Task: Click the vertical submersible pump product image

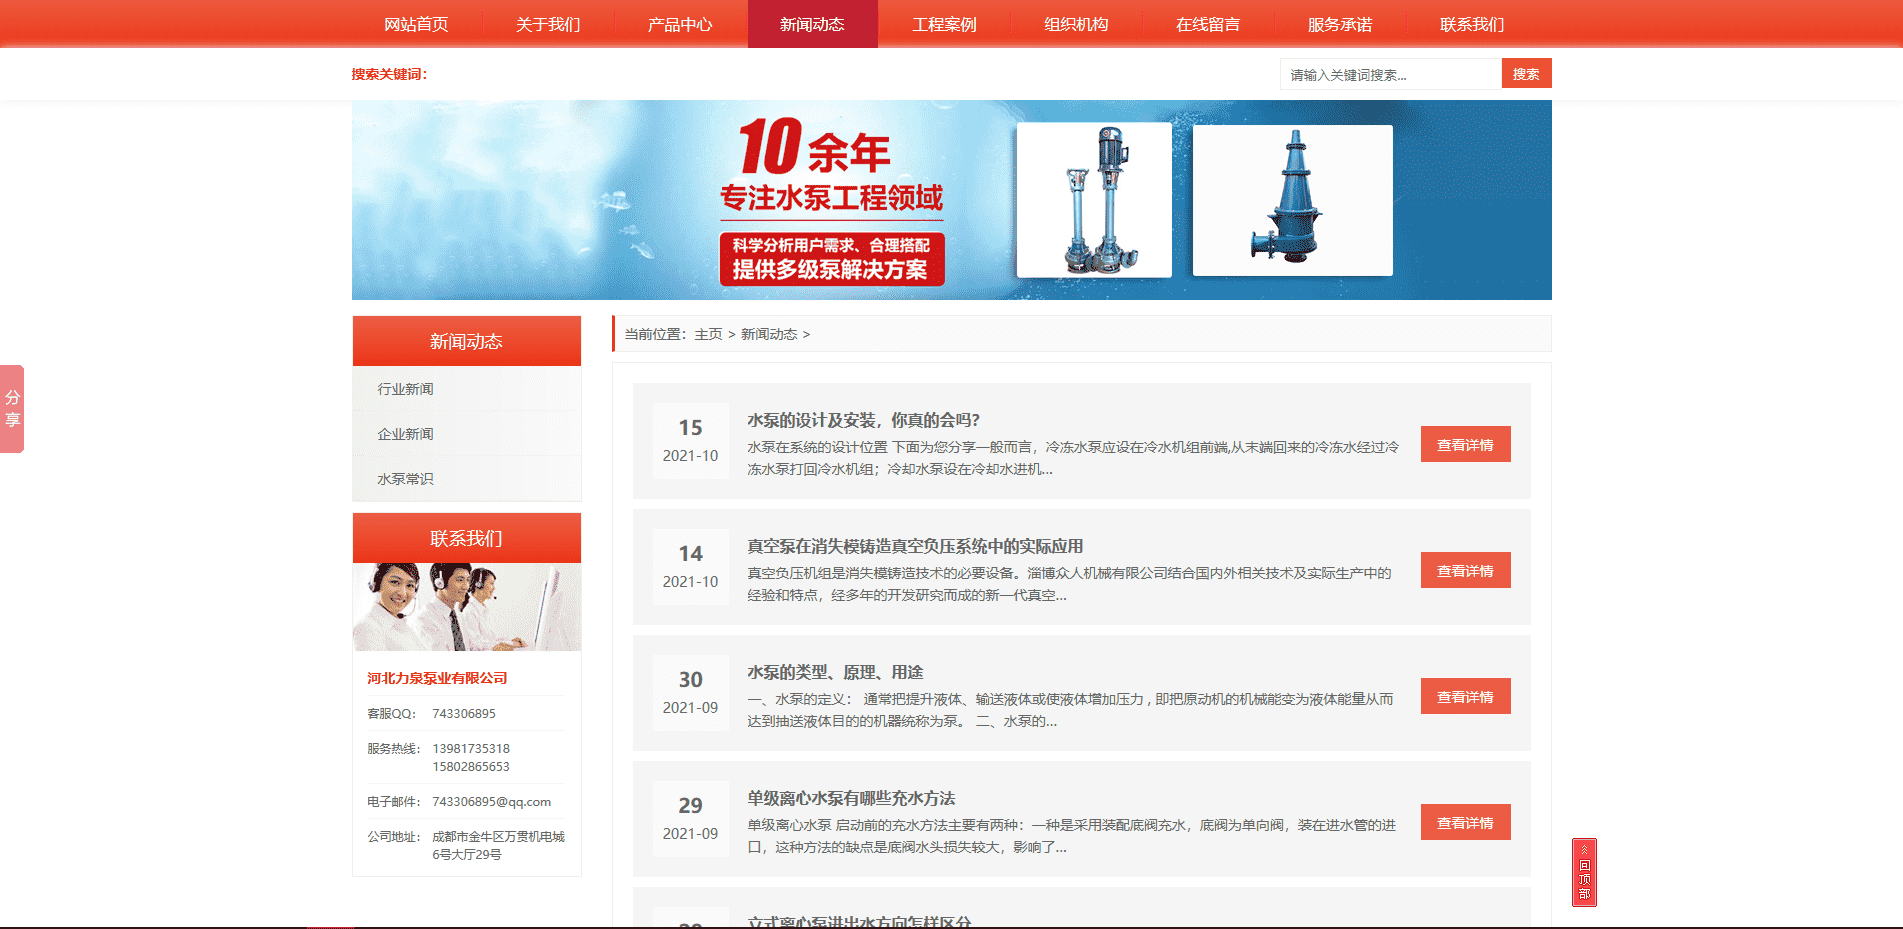Action: (x=1094, y=200)
